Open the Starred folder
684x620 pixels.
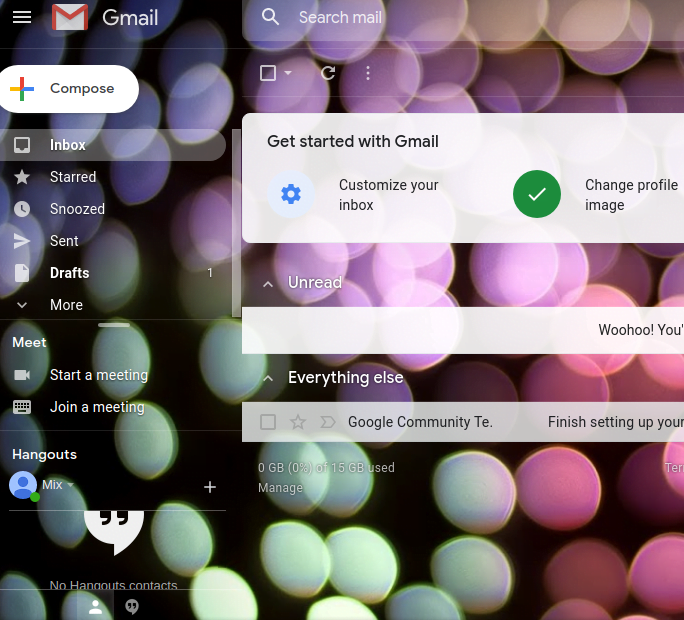point(113,177)
